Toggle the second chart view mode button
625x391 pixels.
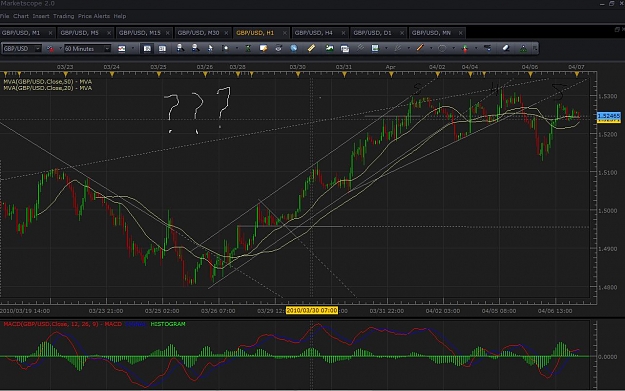162,49
